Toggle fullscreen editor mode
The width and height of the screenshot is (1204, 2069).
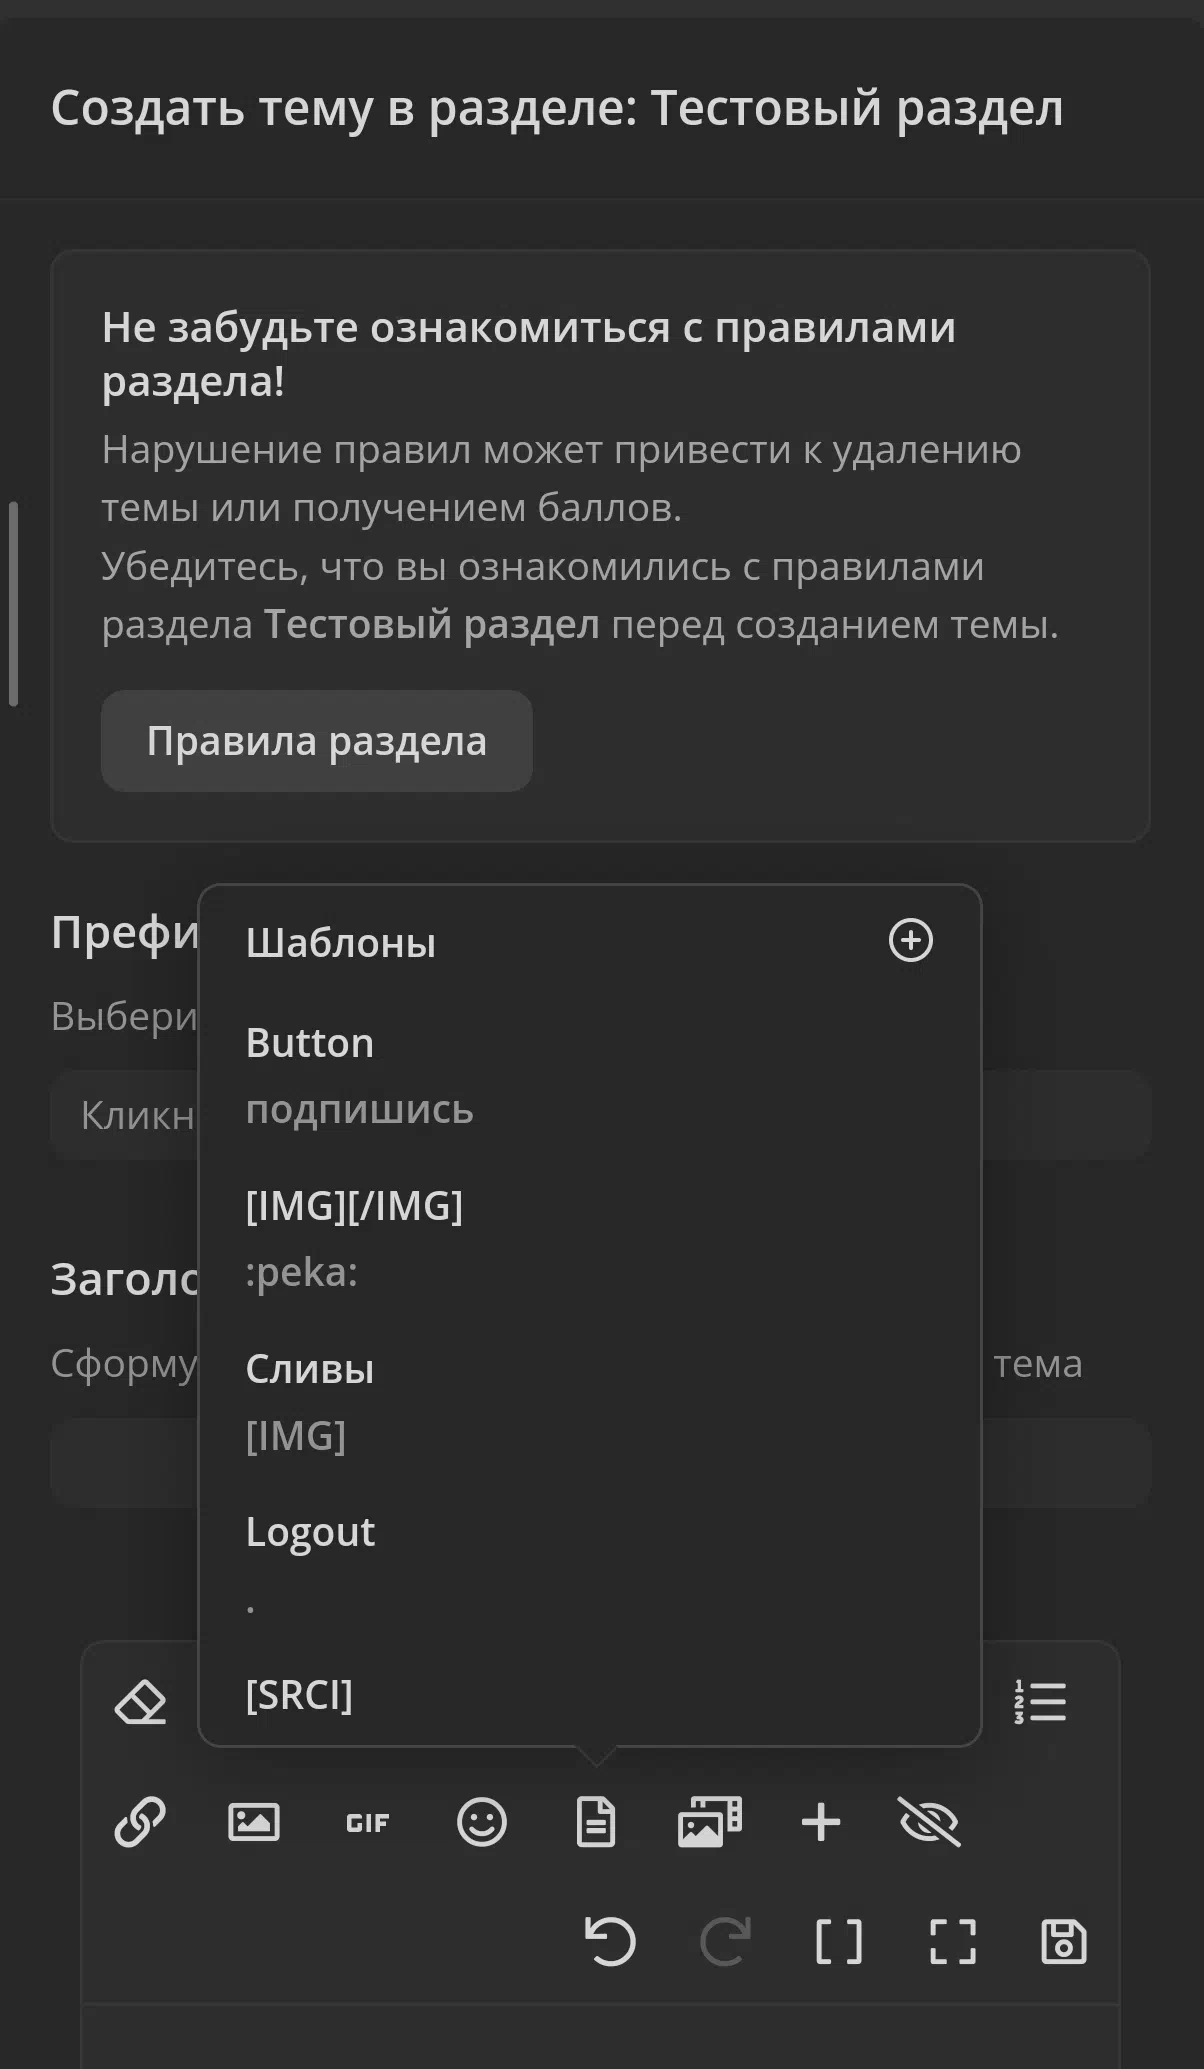953,1942
